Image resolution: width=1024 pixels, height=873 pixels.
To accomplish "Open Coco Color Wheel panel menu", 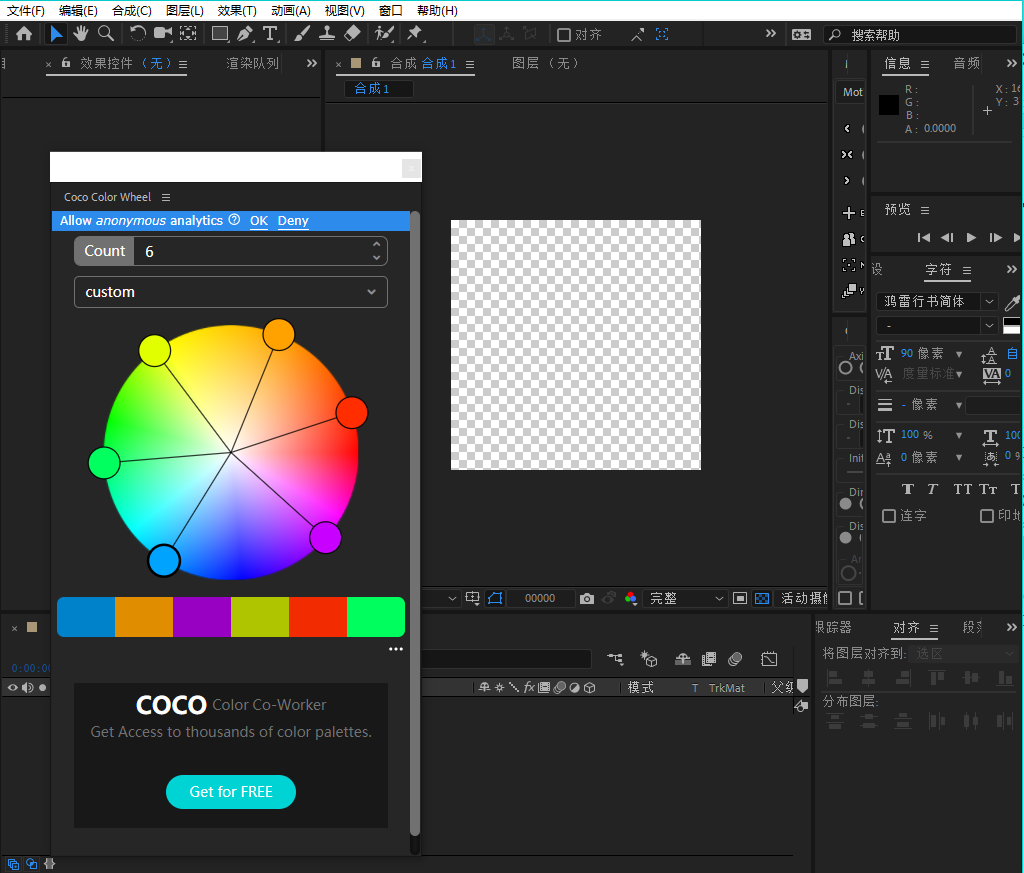I will (x=166, y=197).
